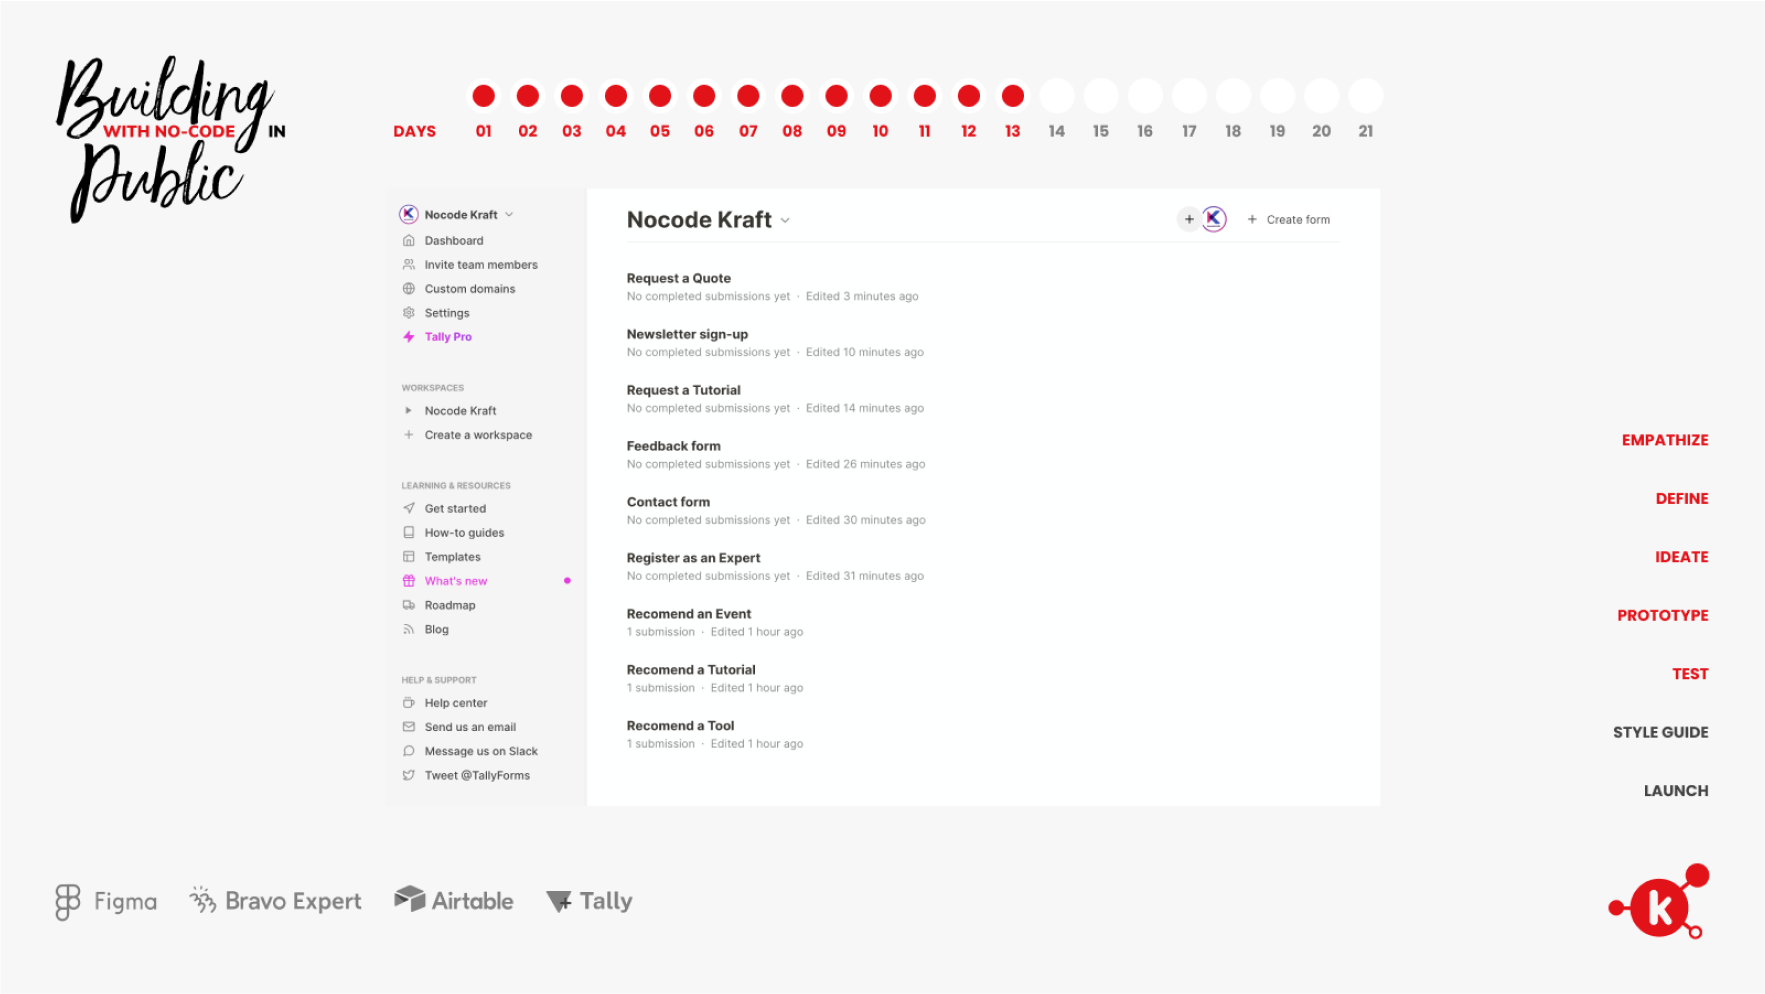Image resolution: width=1765 pixels, height=994 pixels.
Task: Click the Get started paper plane icon
Action: click(x=409, y=509)
